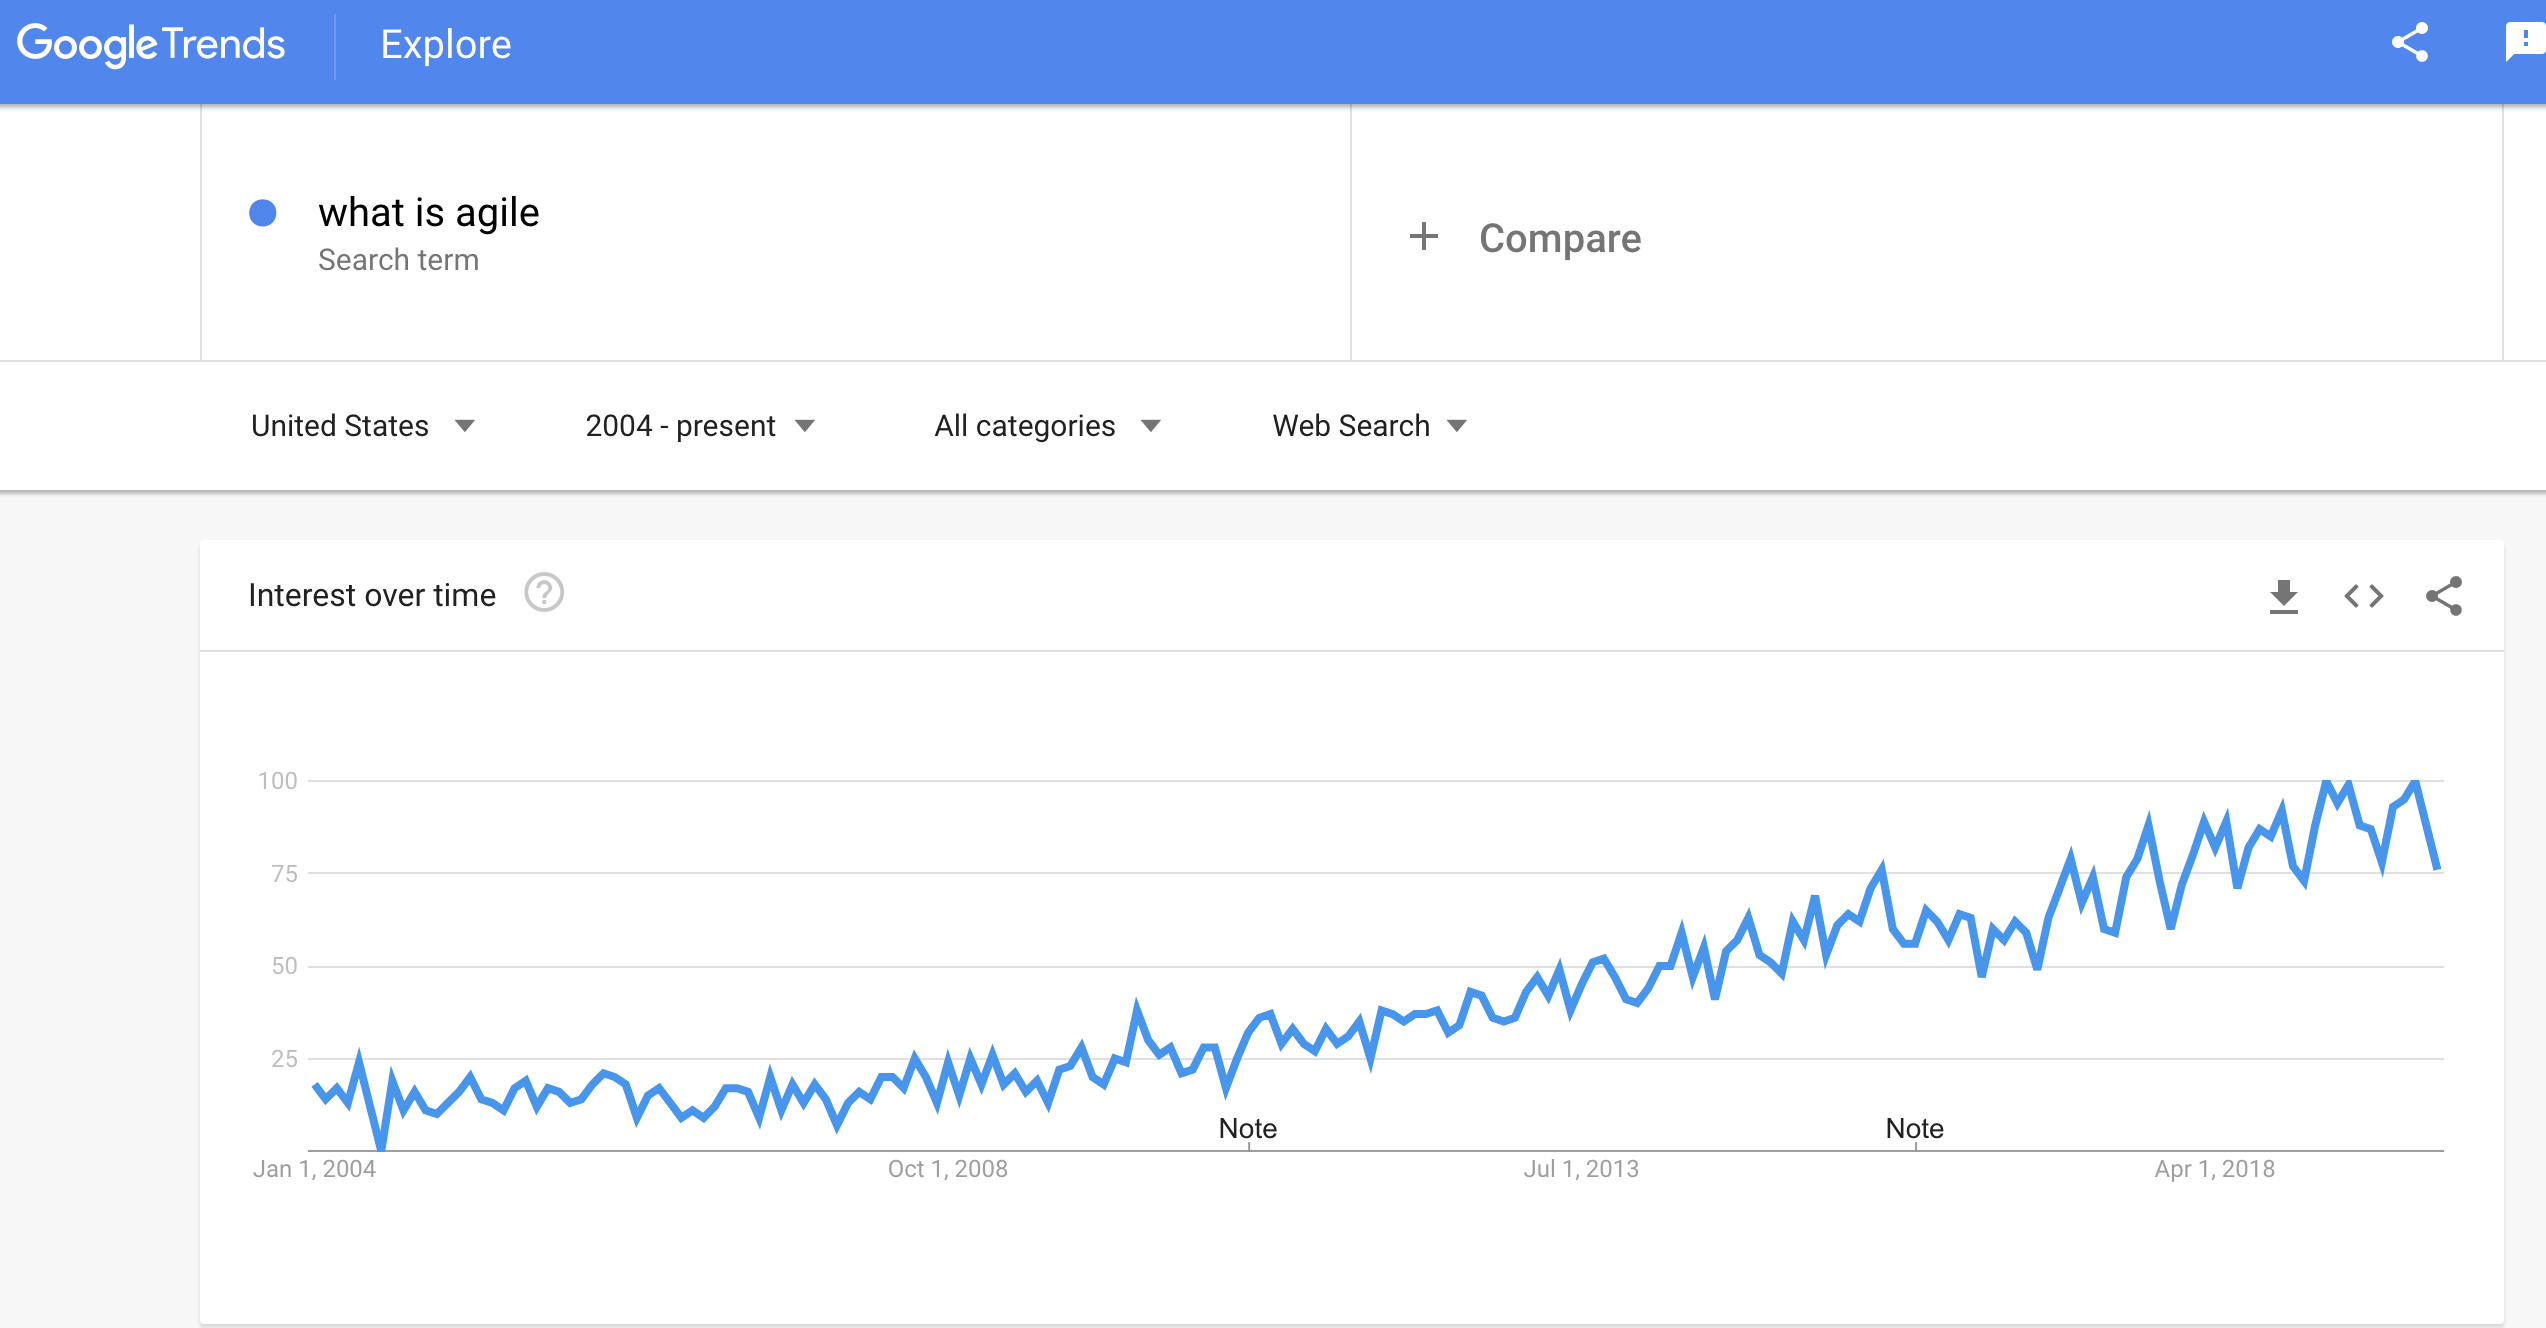
Task: Click the second Note marker near 2016
Action: point(1915,1129)
